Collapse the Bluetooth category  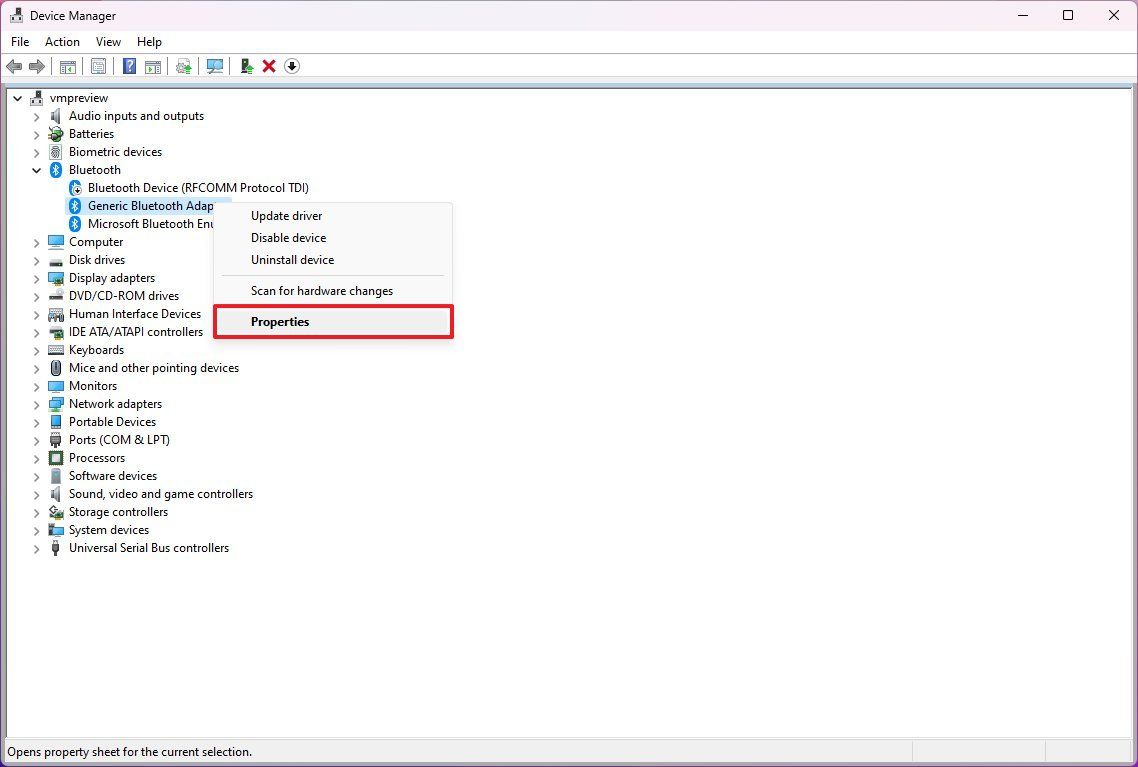(x=37, y=170)
